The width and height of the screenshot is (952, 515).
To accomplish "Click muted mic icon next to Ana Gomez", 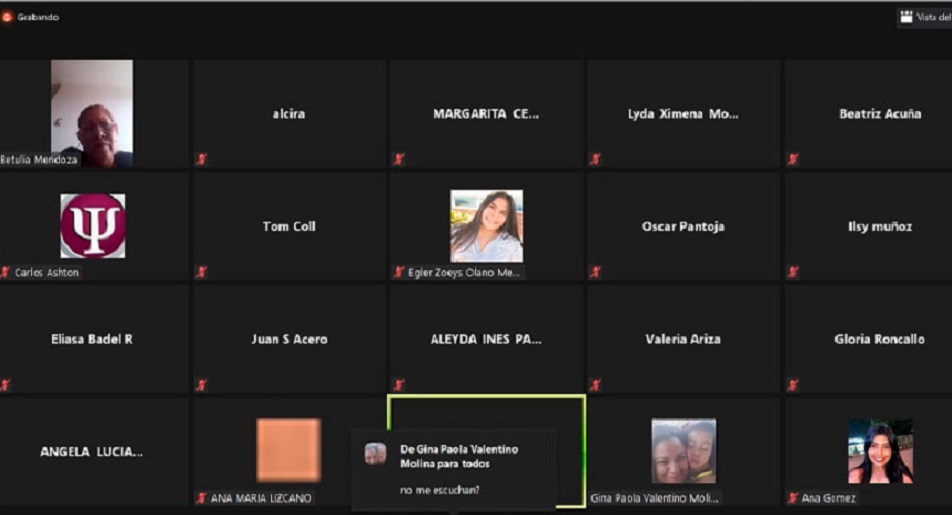I will click(793, 498).
